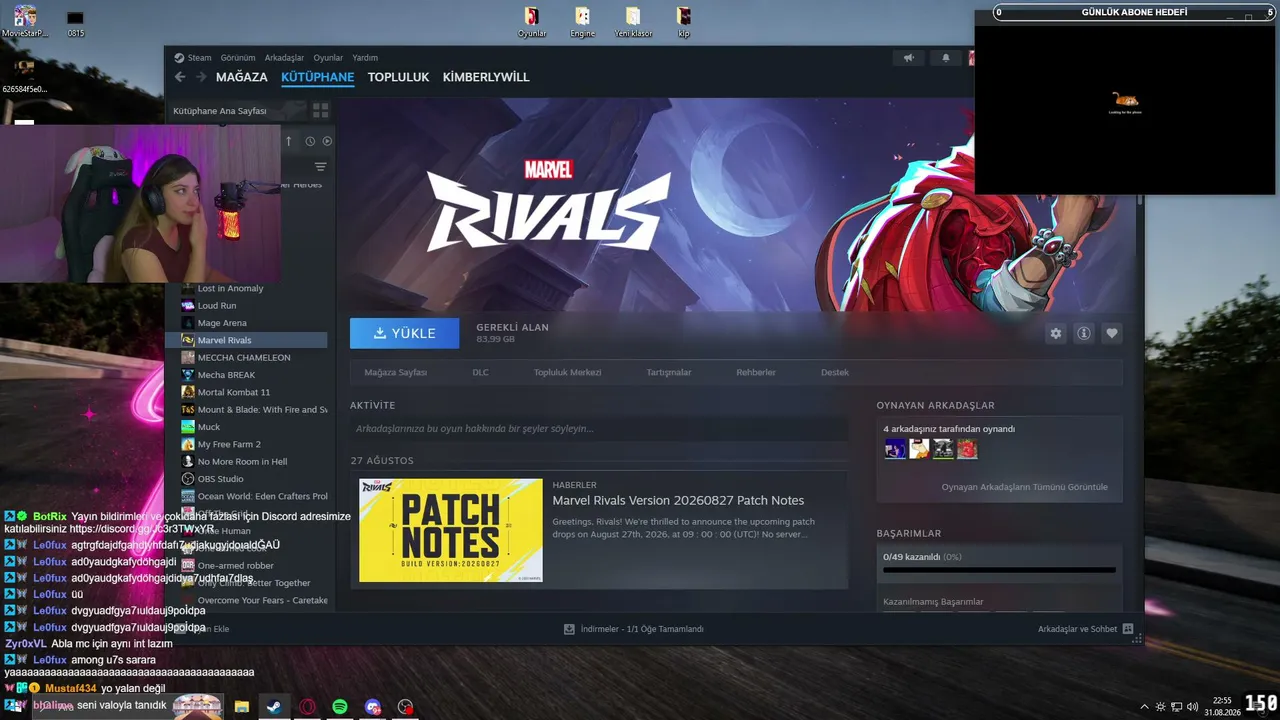Open the Oyunlar menu

point(328,58)
